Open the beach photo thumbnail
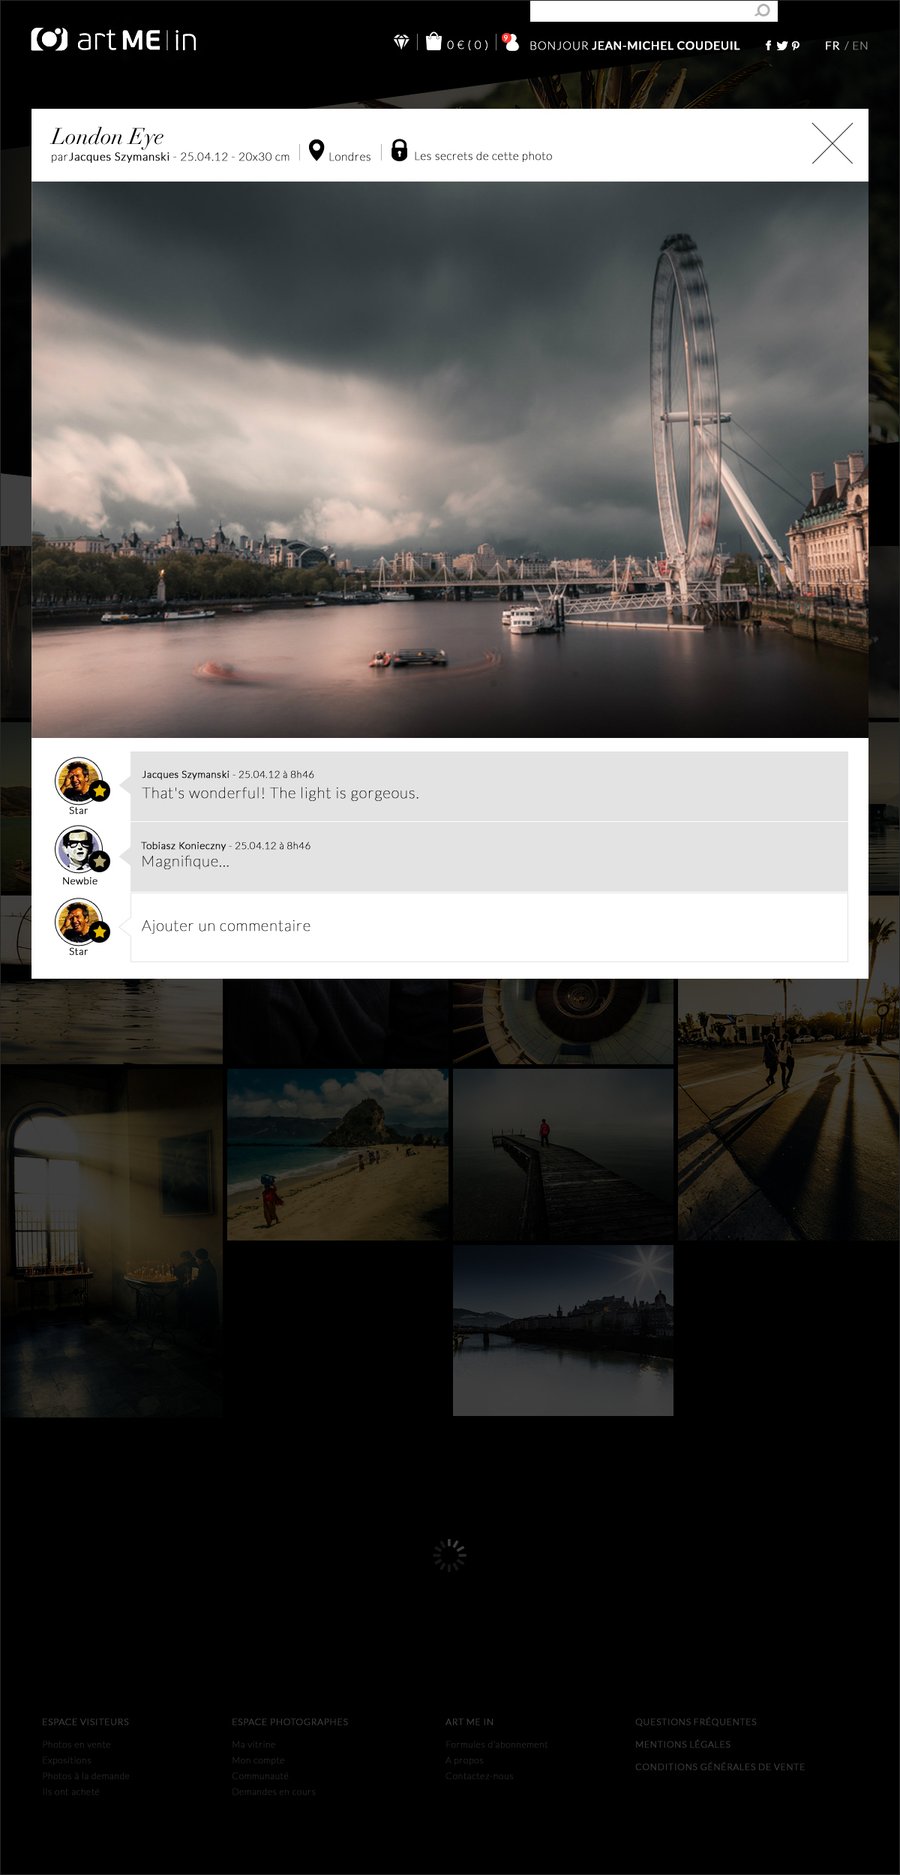Image resolution: width=900 pixels, height=1875 pixels. [337, 1154]
